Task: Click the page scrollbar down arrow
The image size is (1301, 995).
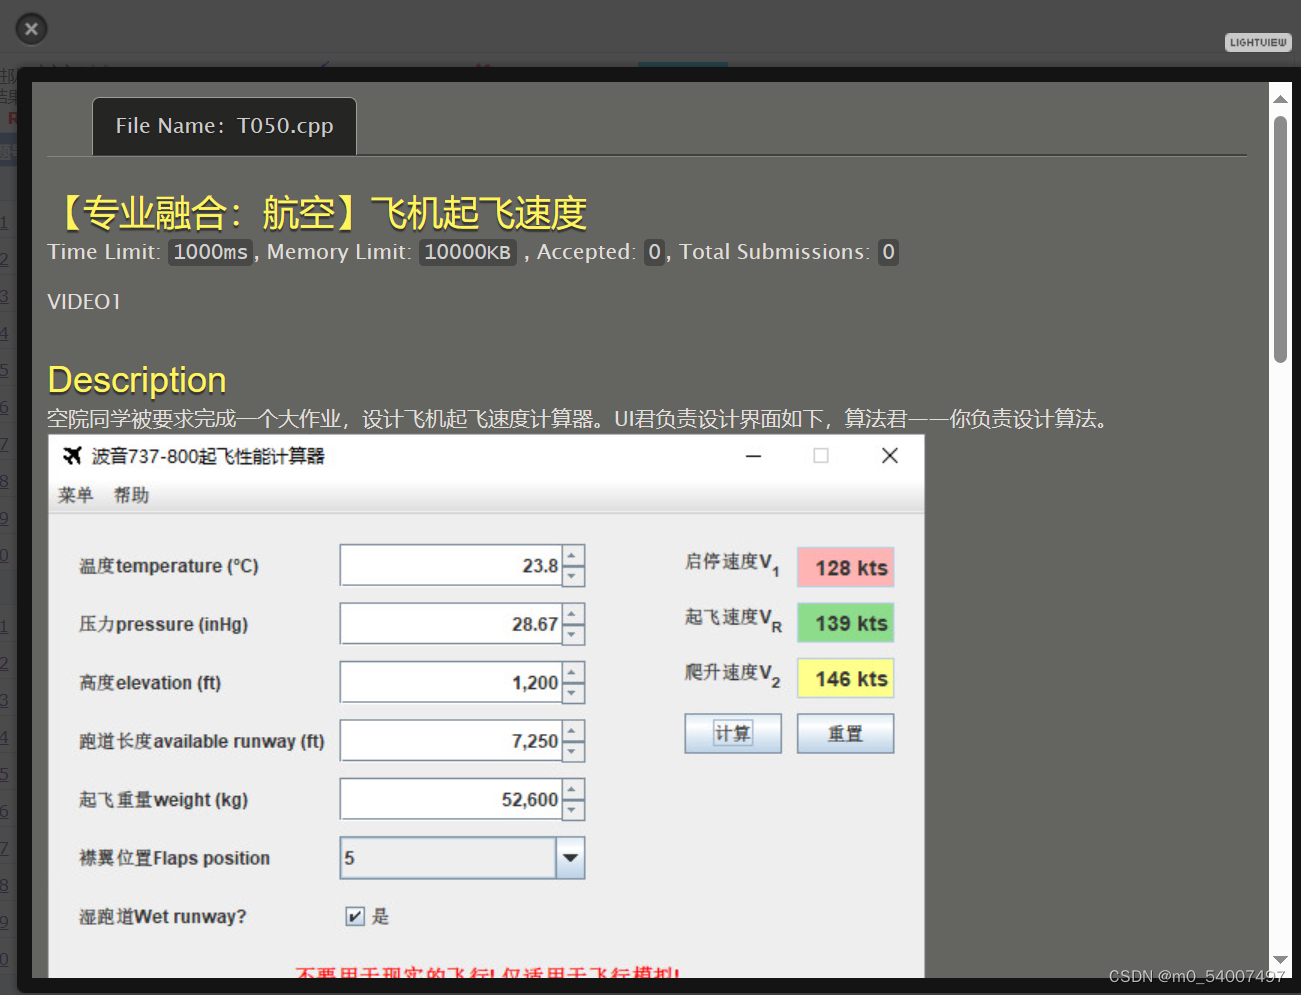Action: (x=1280, y=960)
